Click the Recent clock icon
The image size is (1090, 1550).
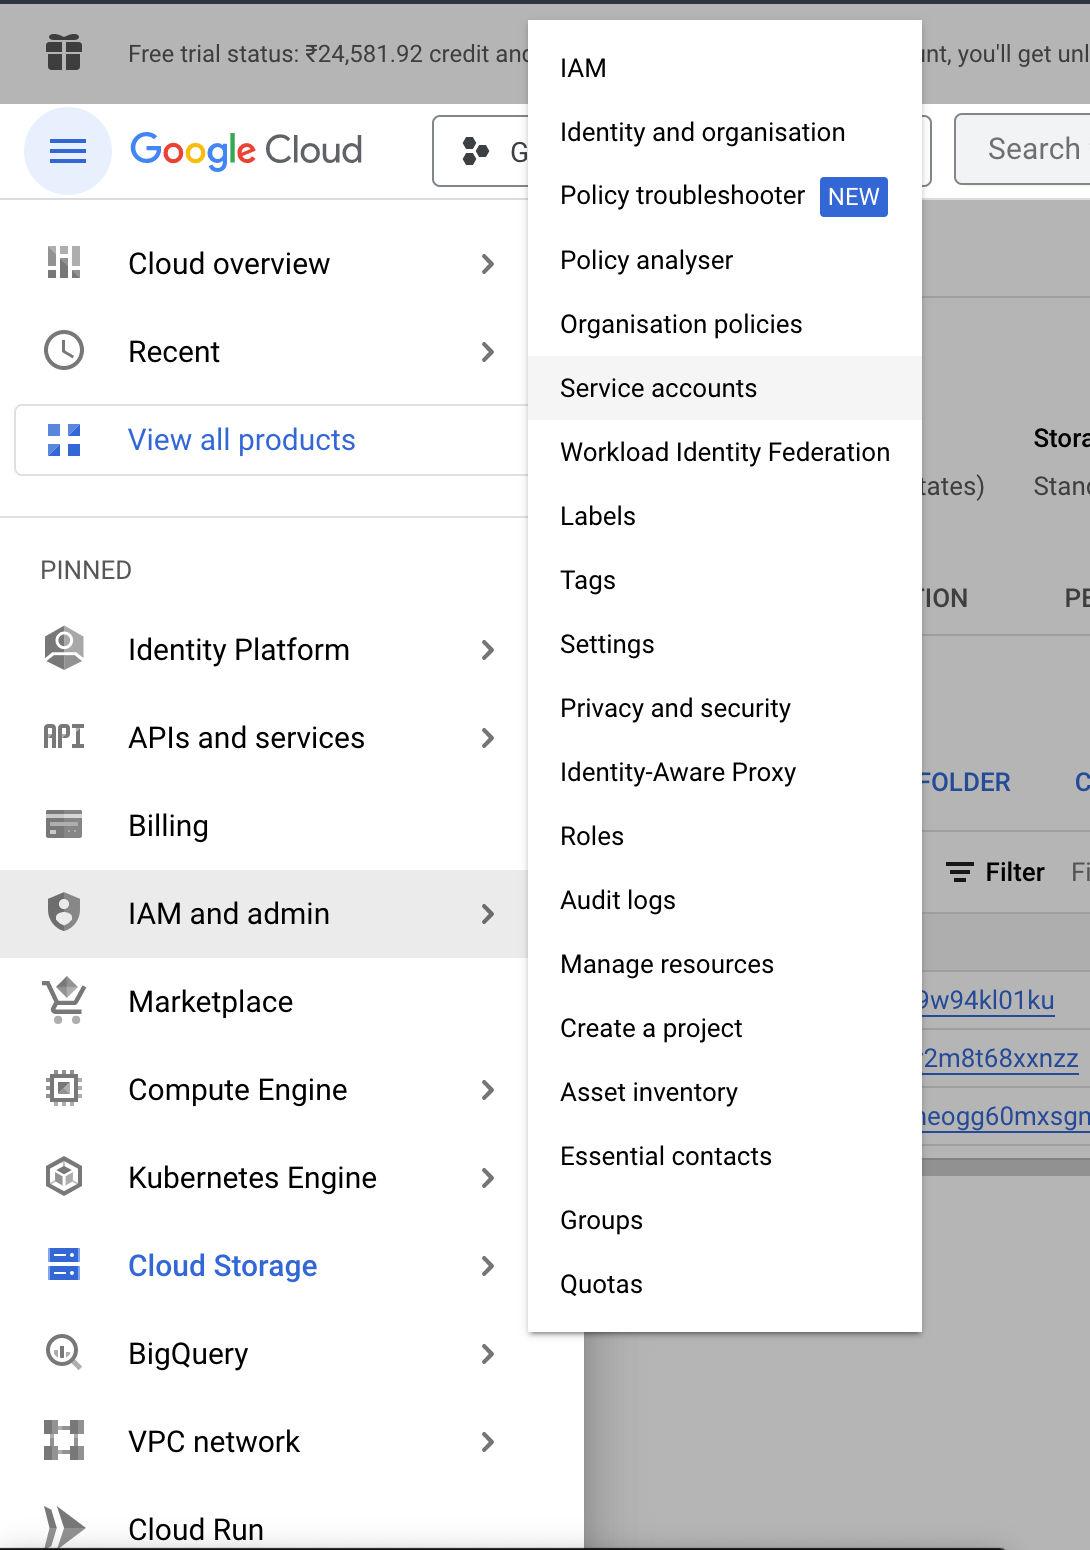64,351
